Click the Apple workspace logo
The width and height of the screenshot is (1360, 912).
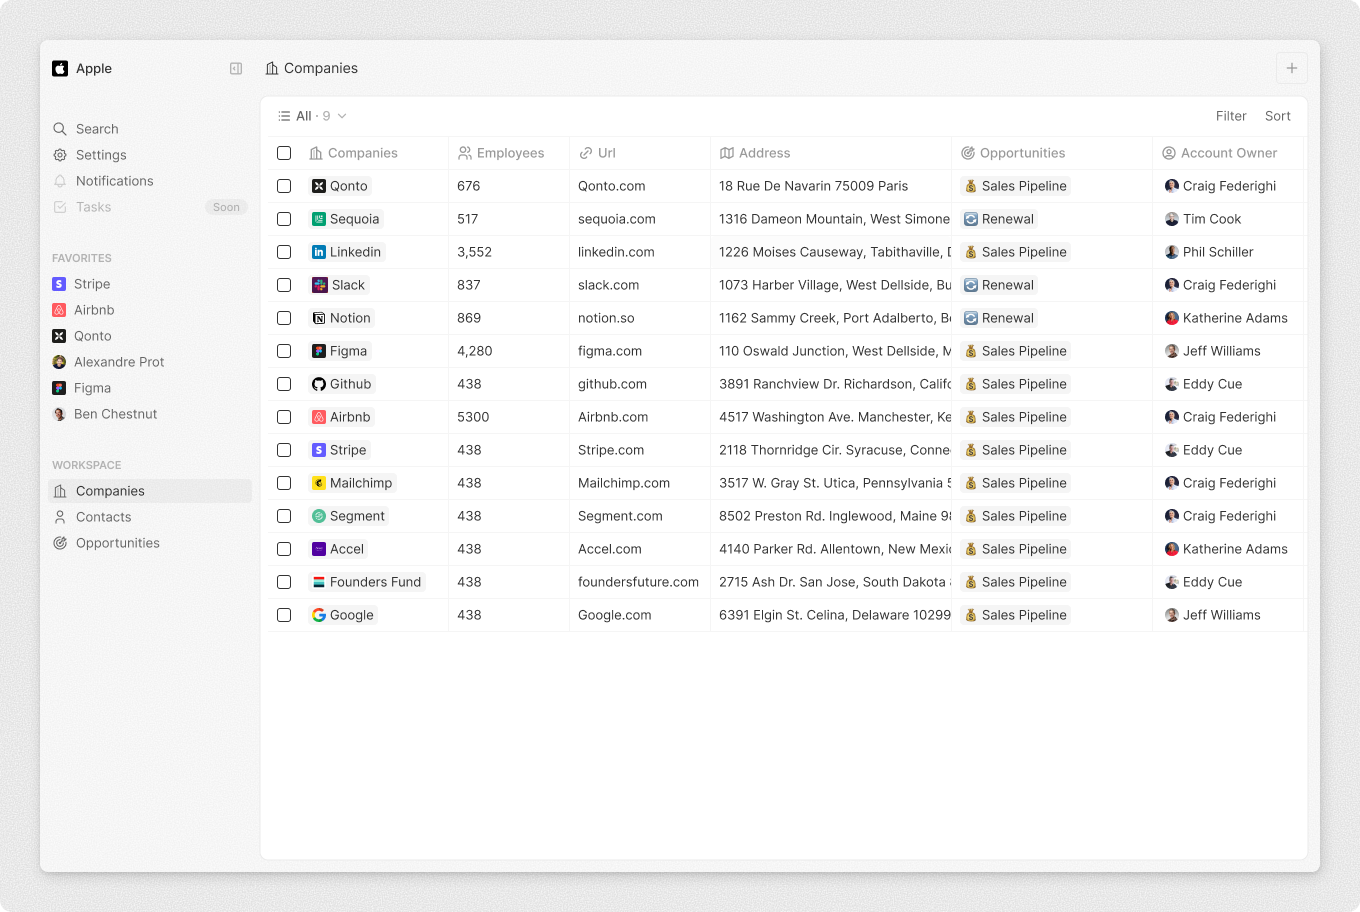tap(60, 69)
